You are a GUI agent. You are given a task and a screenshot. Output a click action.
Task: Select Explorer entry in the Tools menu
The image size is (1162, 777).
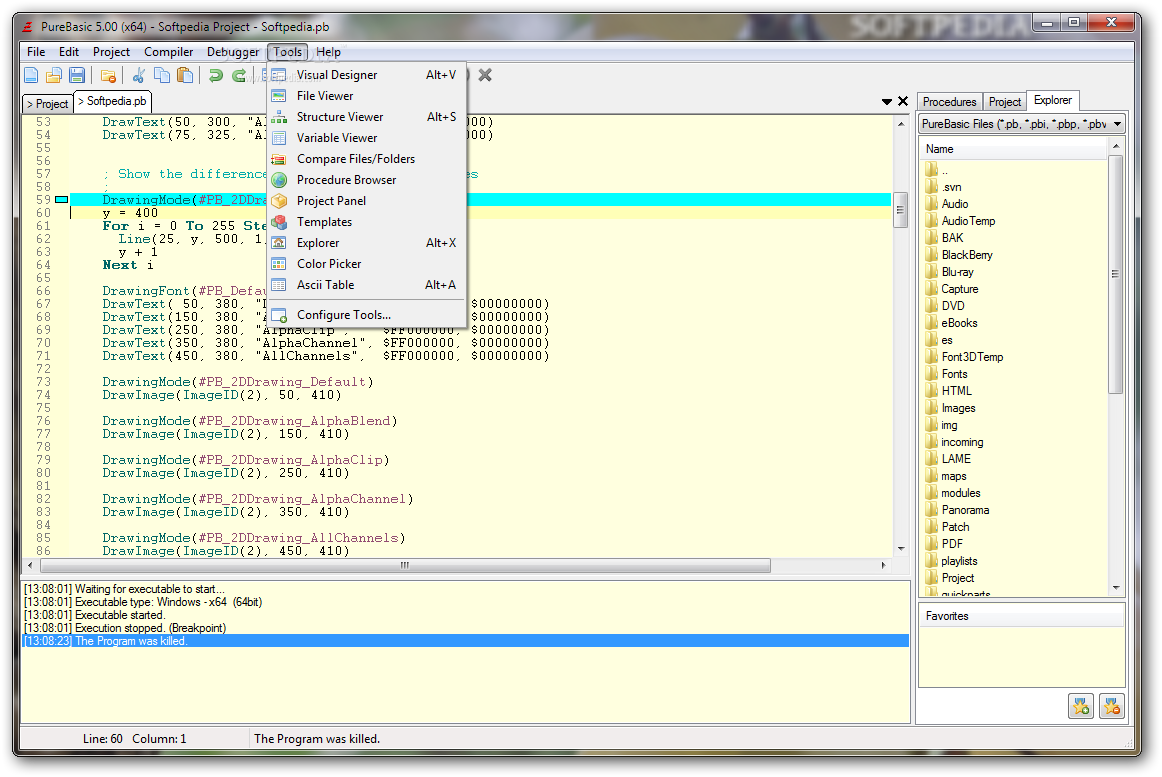tap(366, 243)
